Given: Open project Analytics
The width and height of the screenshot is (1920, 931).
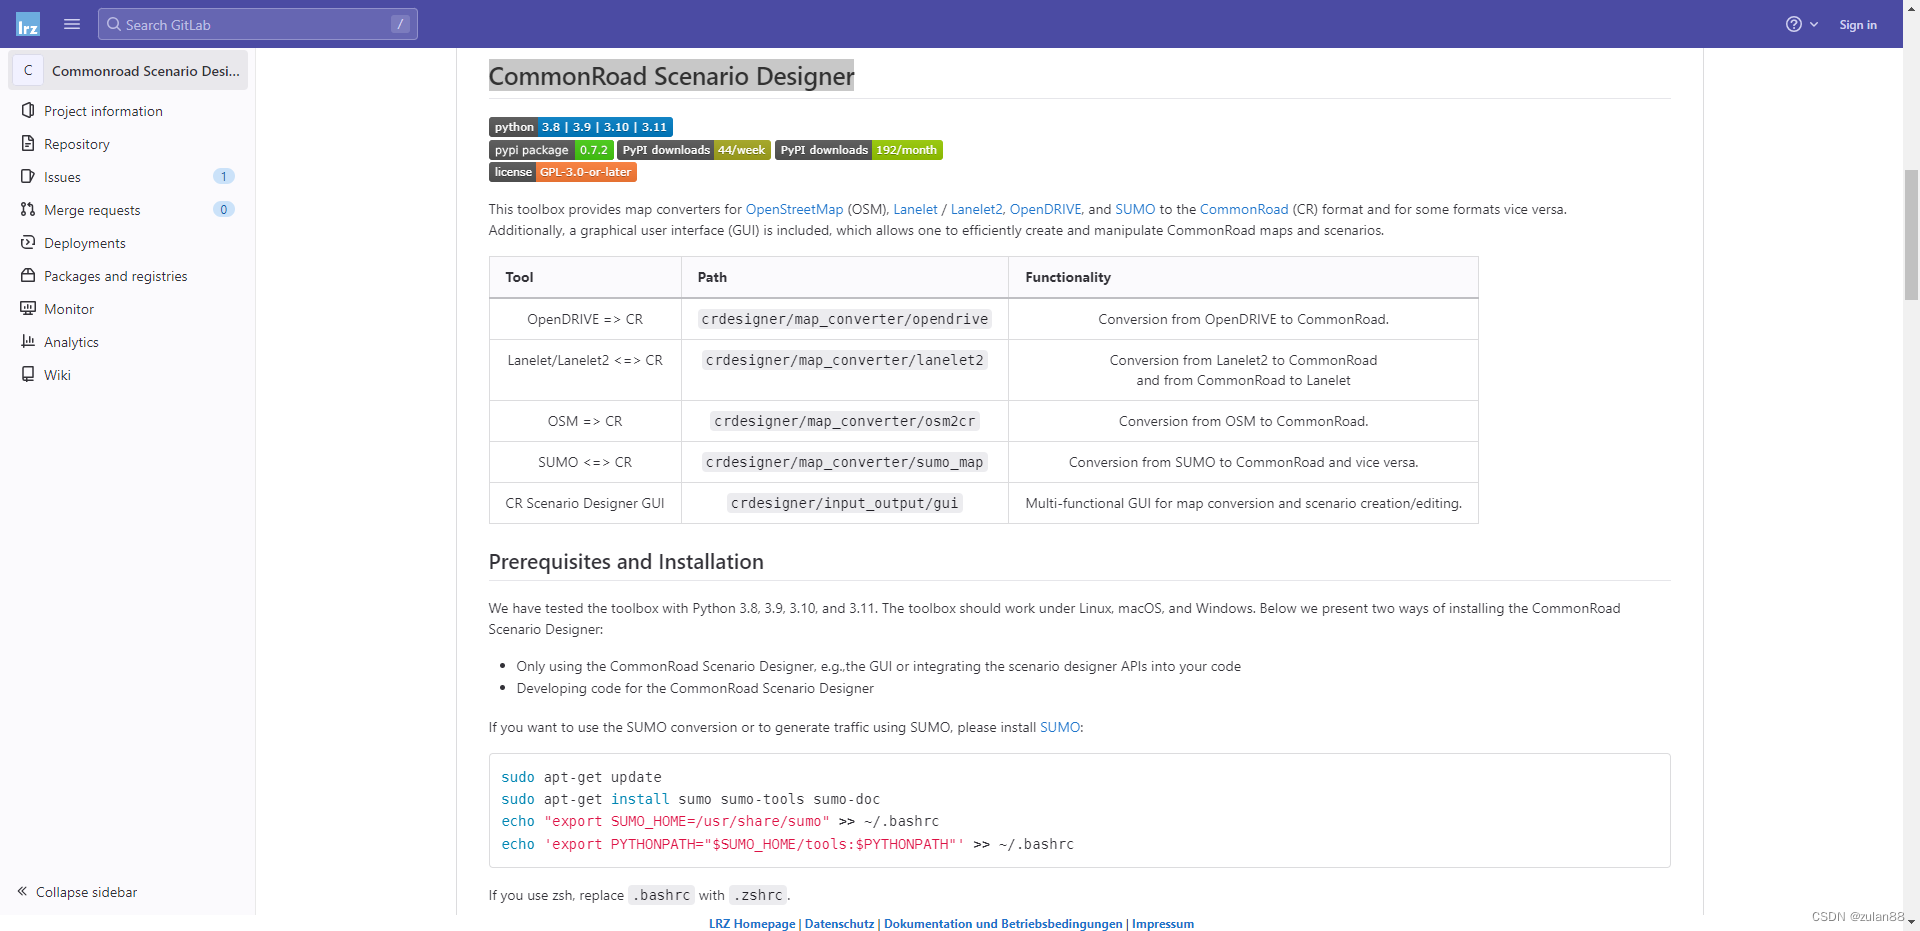Looking at the screenshot, I should tap(70, 341).
